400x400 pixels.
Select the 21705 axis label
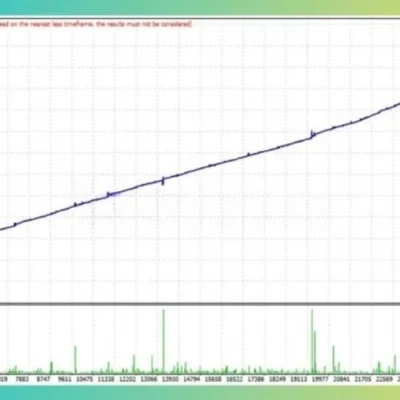(363, 379)
